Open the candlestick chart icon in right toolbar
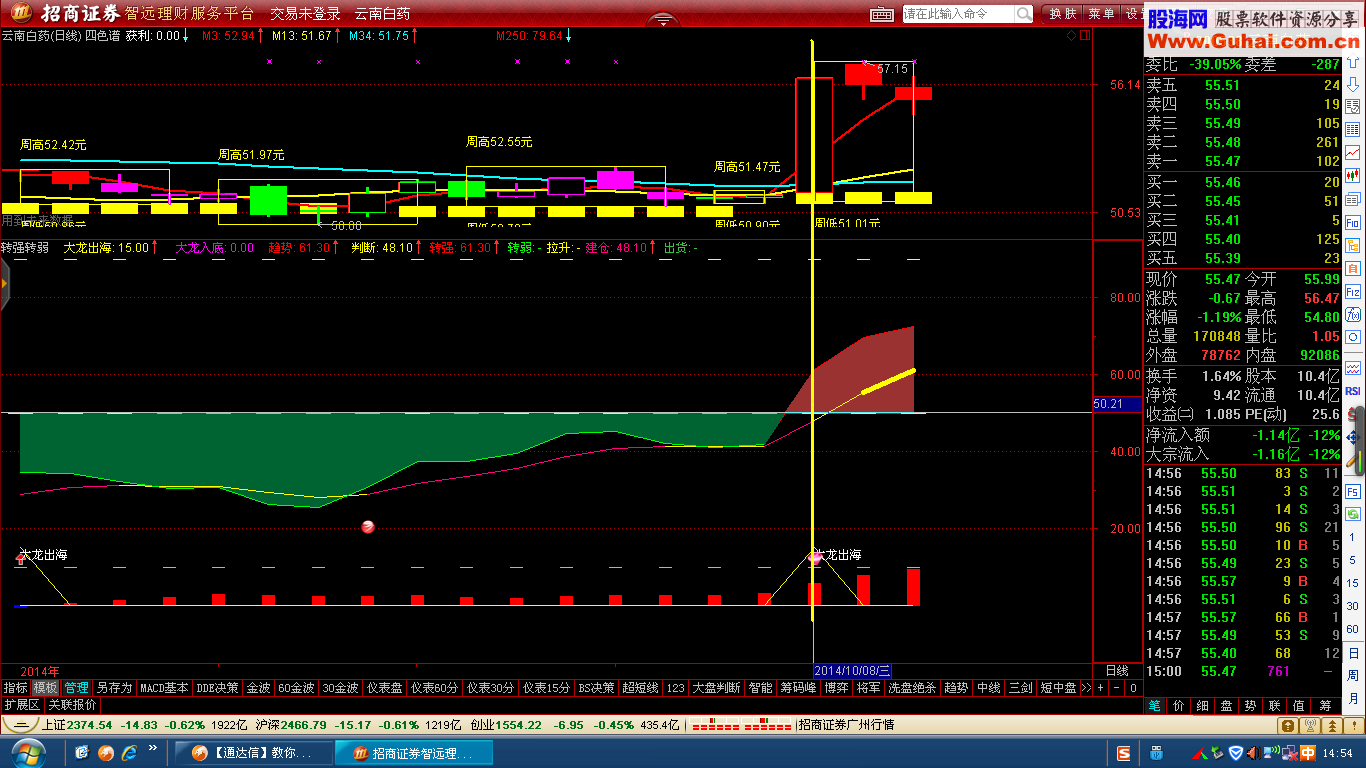Viewport: 1366px width, 768px height. point(1352,175)
